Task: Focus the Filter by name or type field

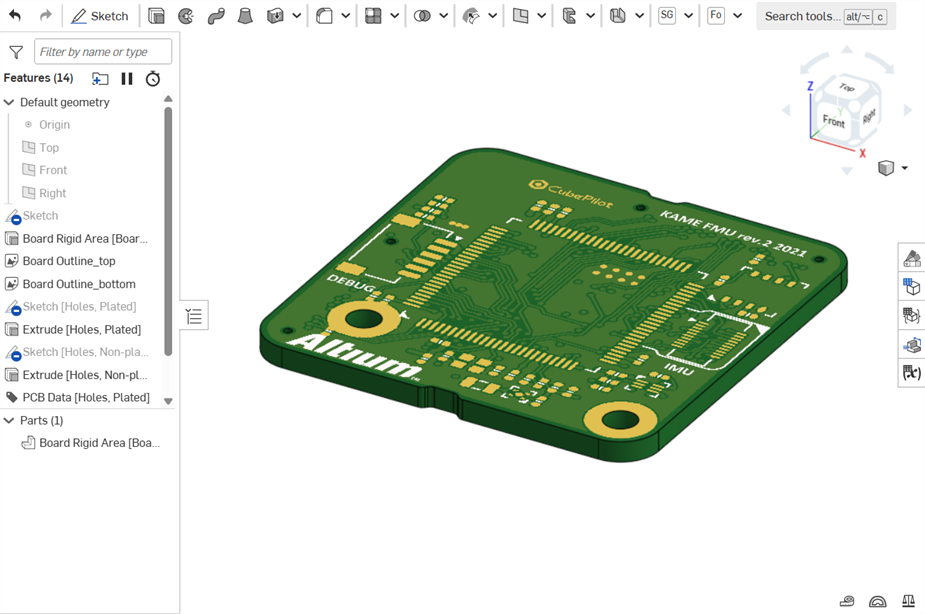Action: coord(103,52)
